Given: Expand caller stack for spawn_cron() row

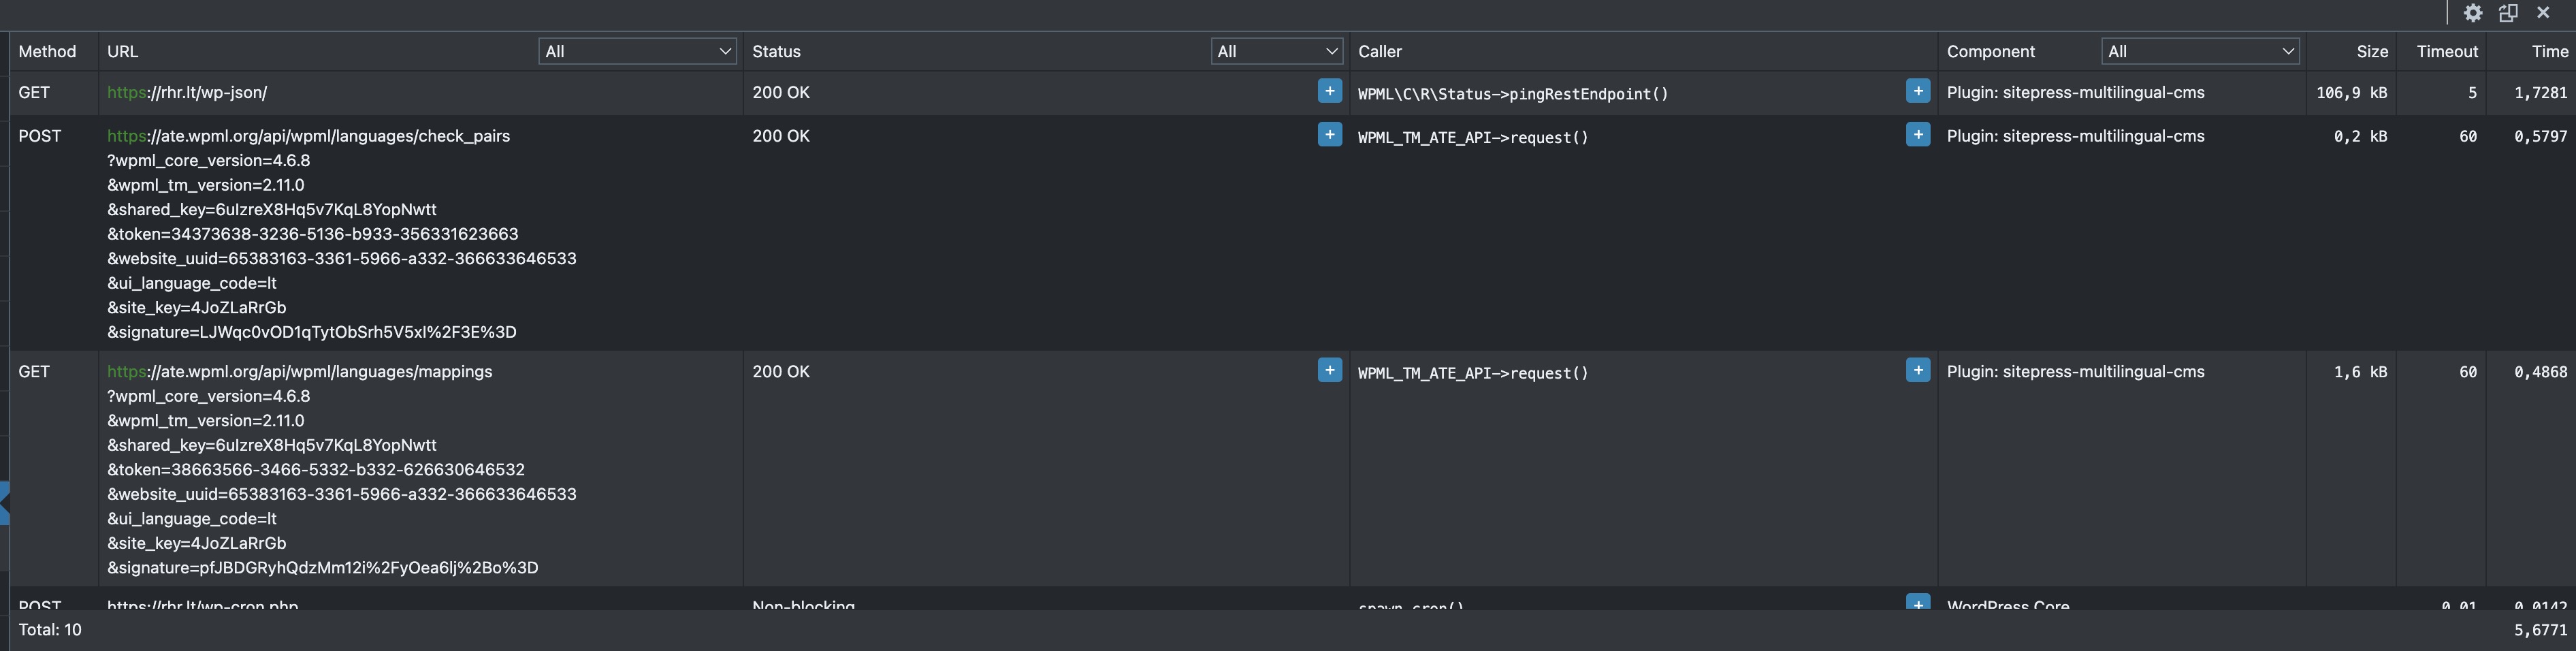Looking at the screenshot, I should tap(1917, 603).
